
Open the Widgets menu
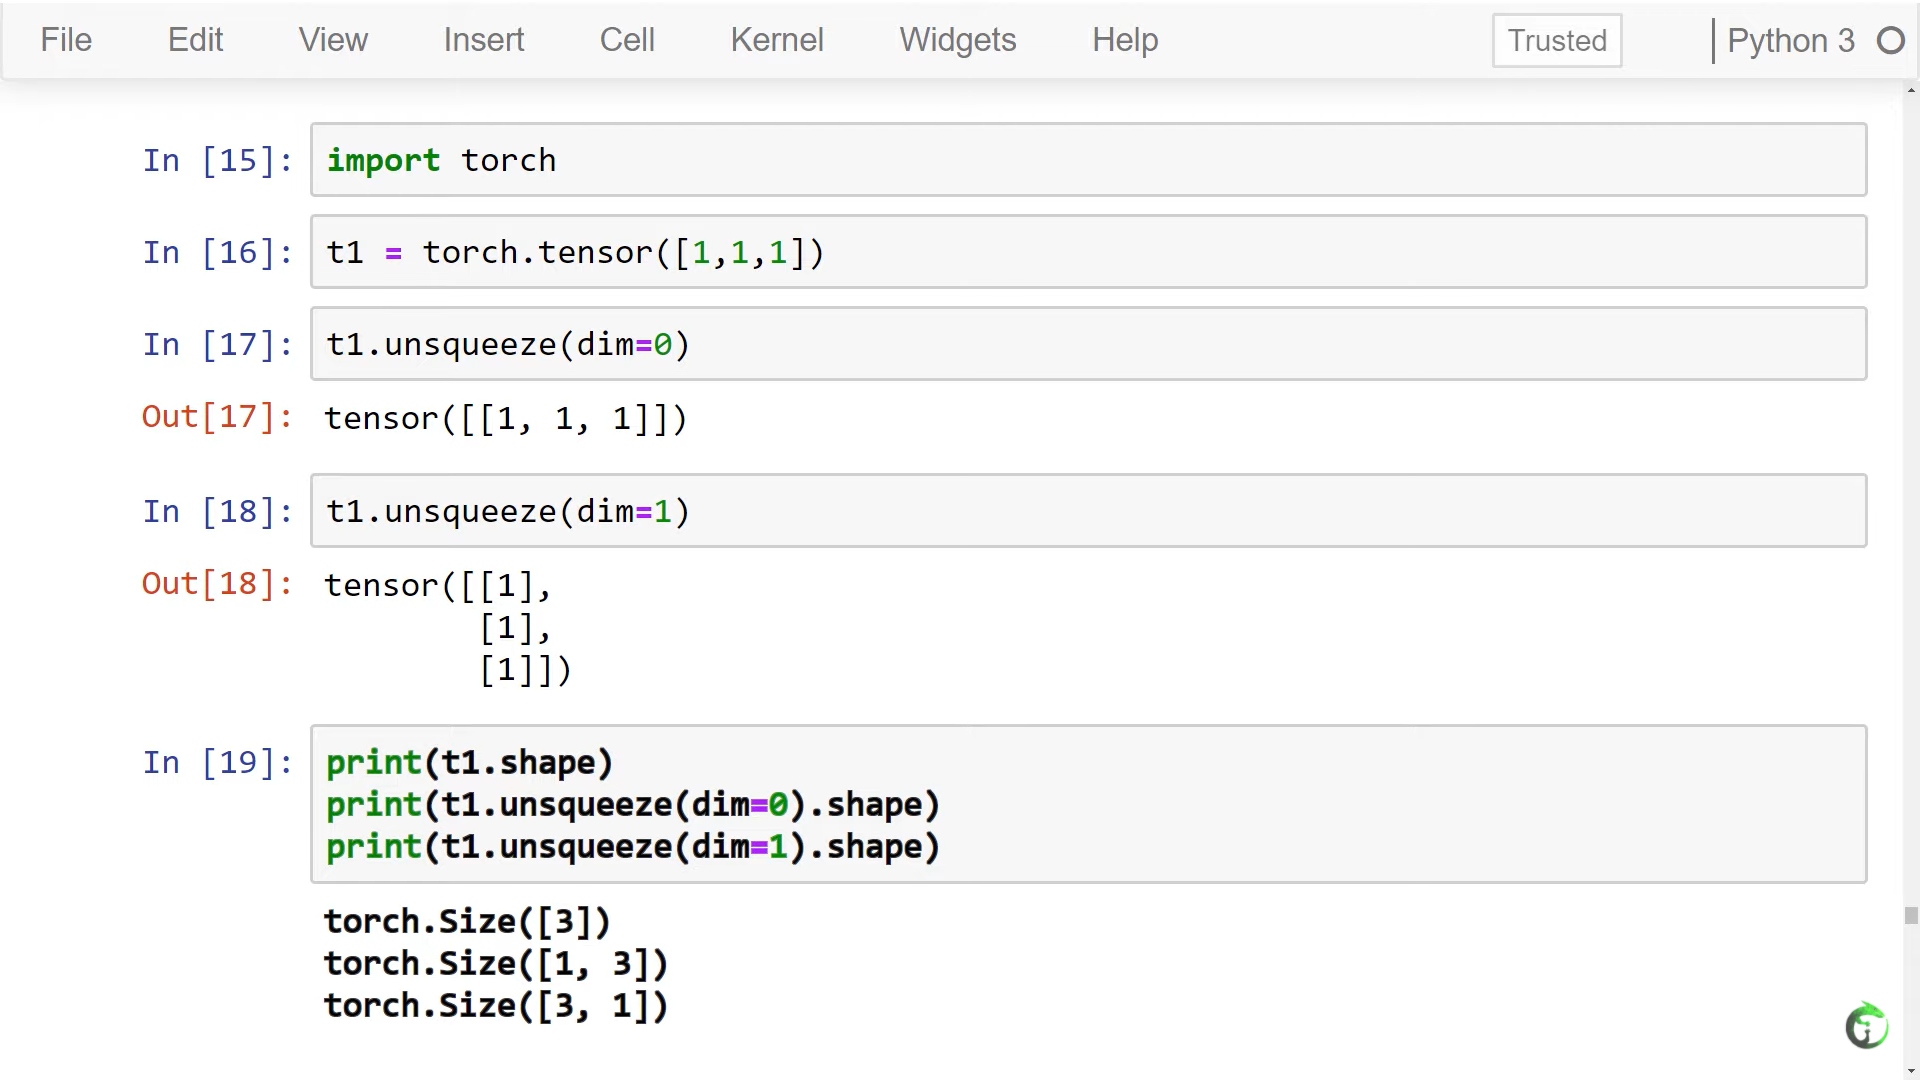coord(957,40)
